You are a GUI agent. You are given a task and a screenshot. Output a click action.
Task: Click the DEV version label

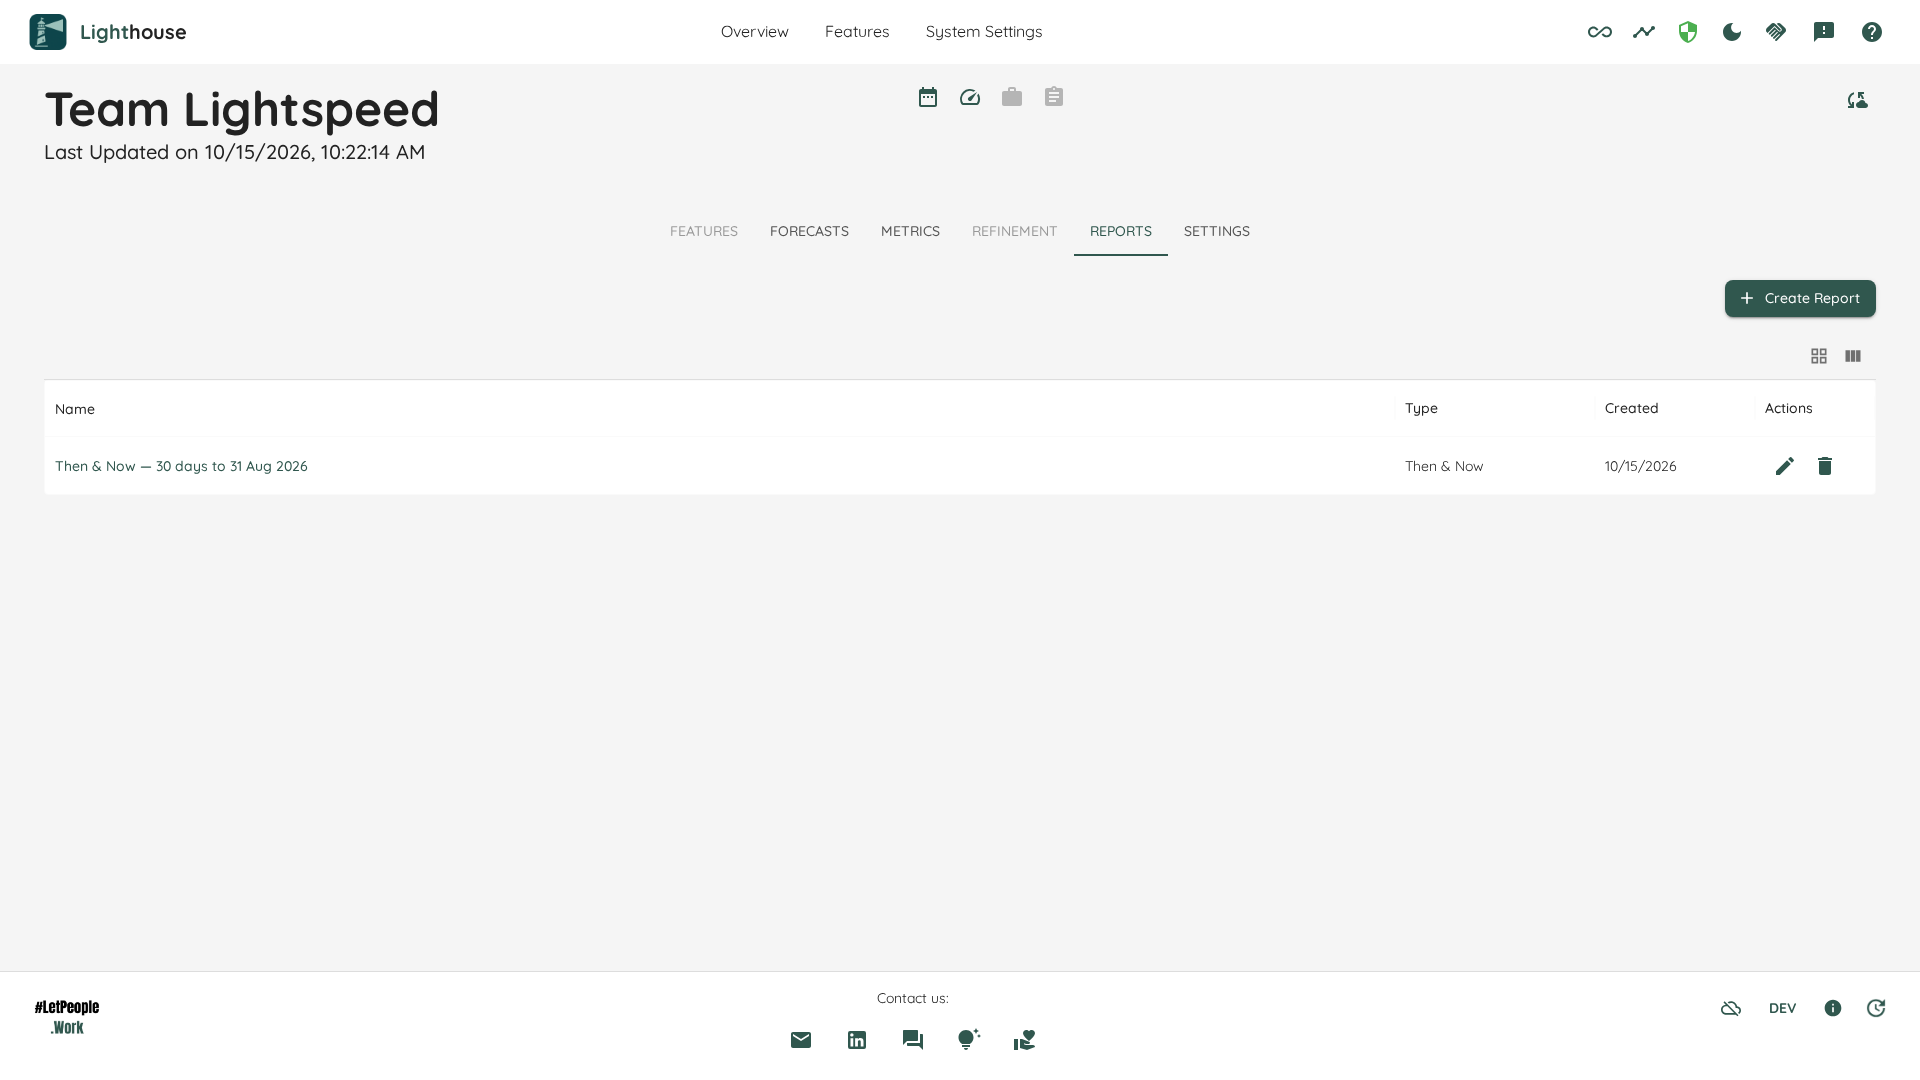pos(1782,1008)
